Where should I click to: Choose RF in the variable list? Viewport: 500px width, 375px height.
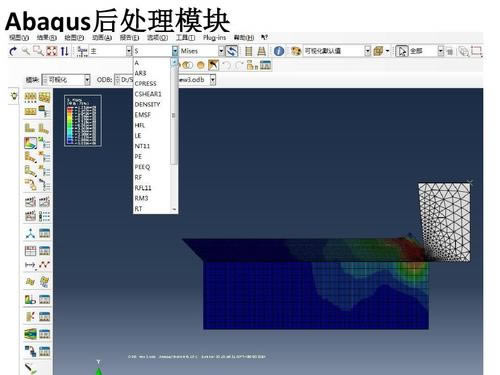pyautogui.click(x=138, y=177)
